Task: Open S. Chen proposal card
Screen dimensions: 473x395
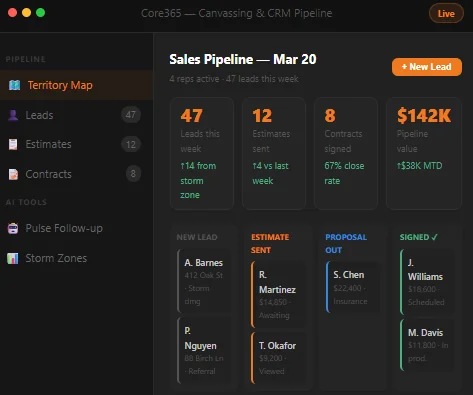Action: click(x=353, y=287)
